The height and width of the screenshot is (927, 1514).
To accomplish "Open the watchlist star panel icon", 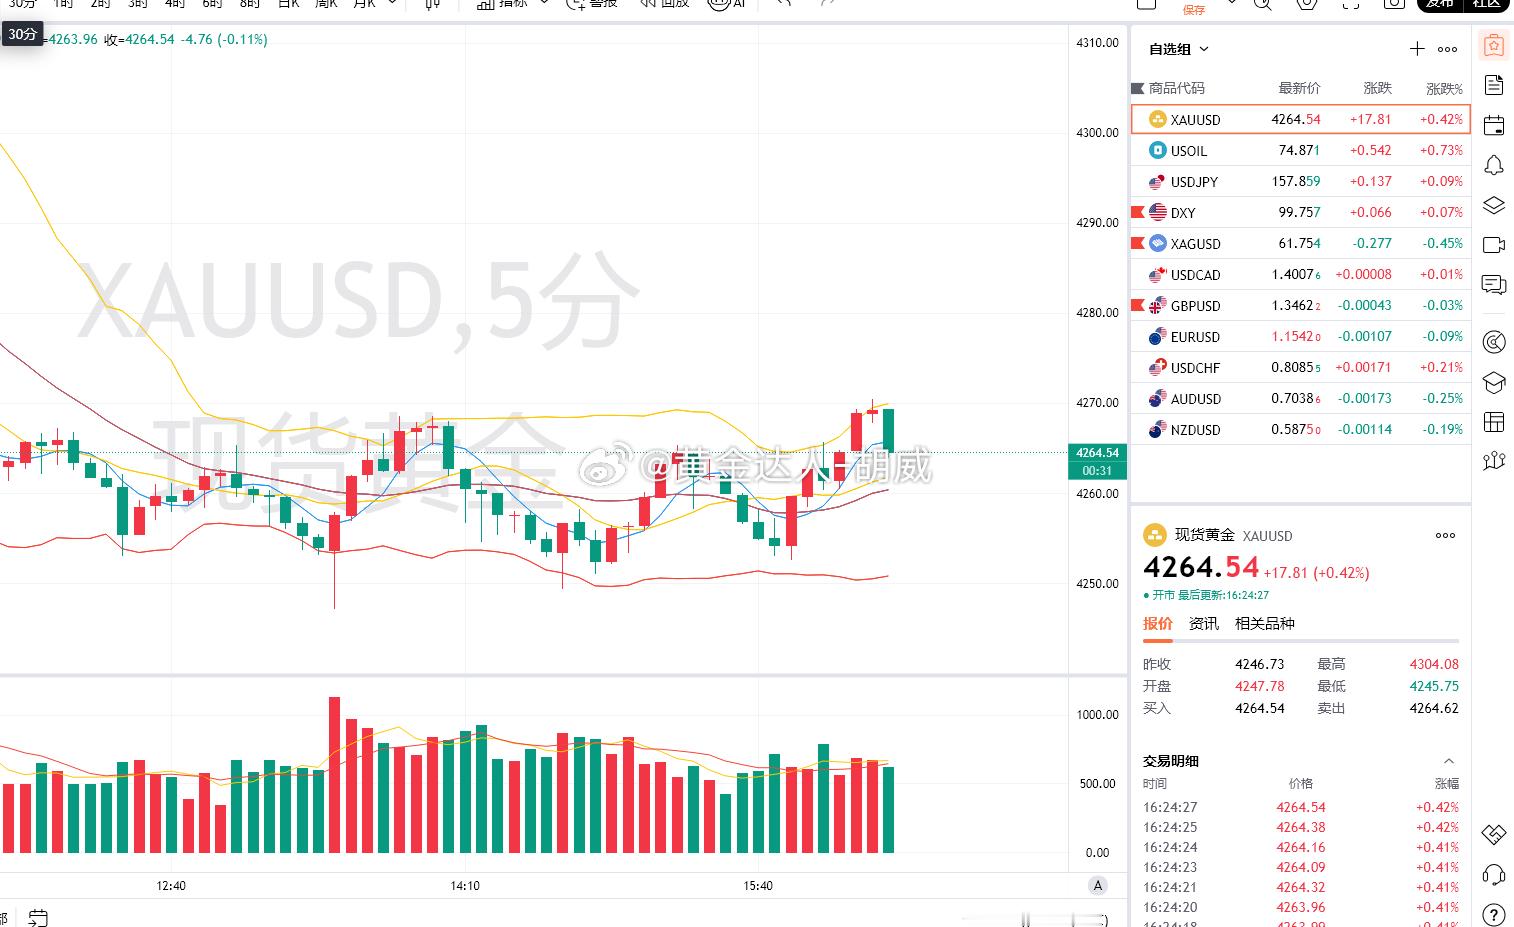I will click(1494, 46).
